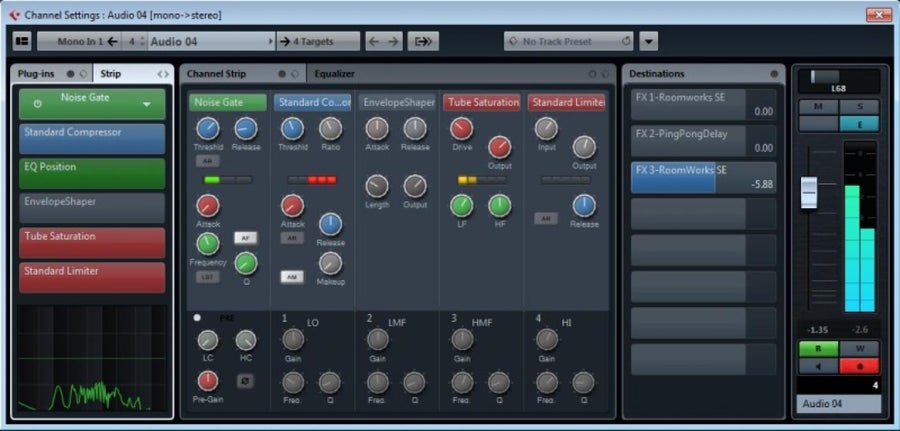The image size is (900, 431).
Task: Solo the channel with the S button
Action: pos(859,107)
